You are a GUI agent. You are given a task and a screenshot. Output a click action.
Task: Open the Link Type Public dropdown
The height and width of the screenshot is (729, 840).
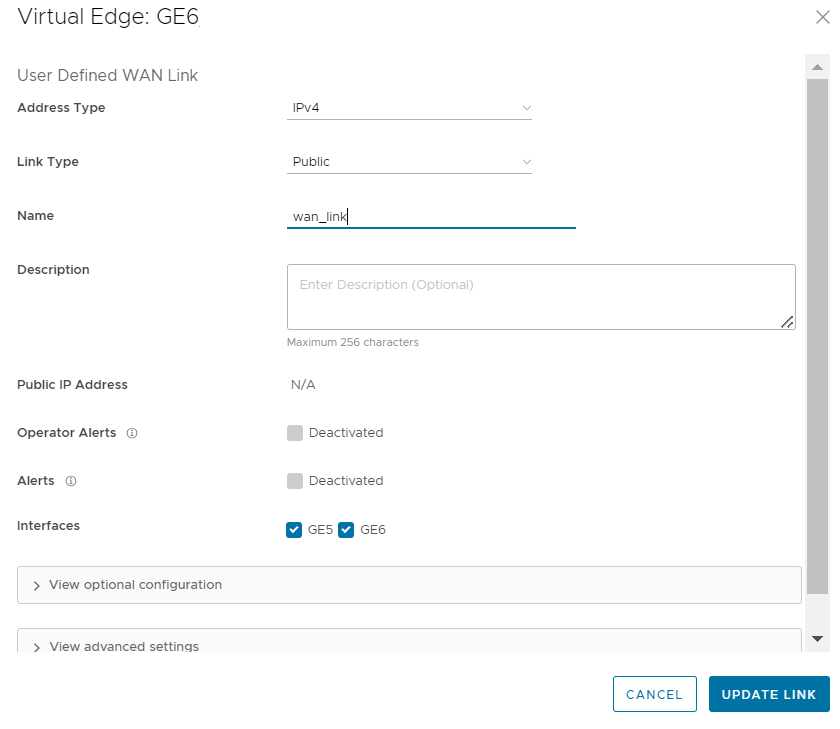(409, 162)
